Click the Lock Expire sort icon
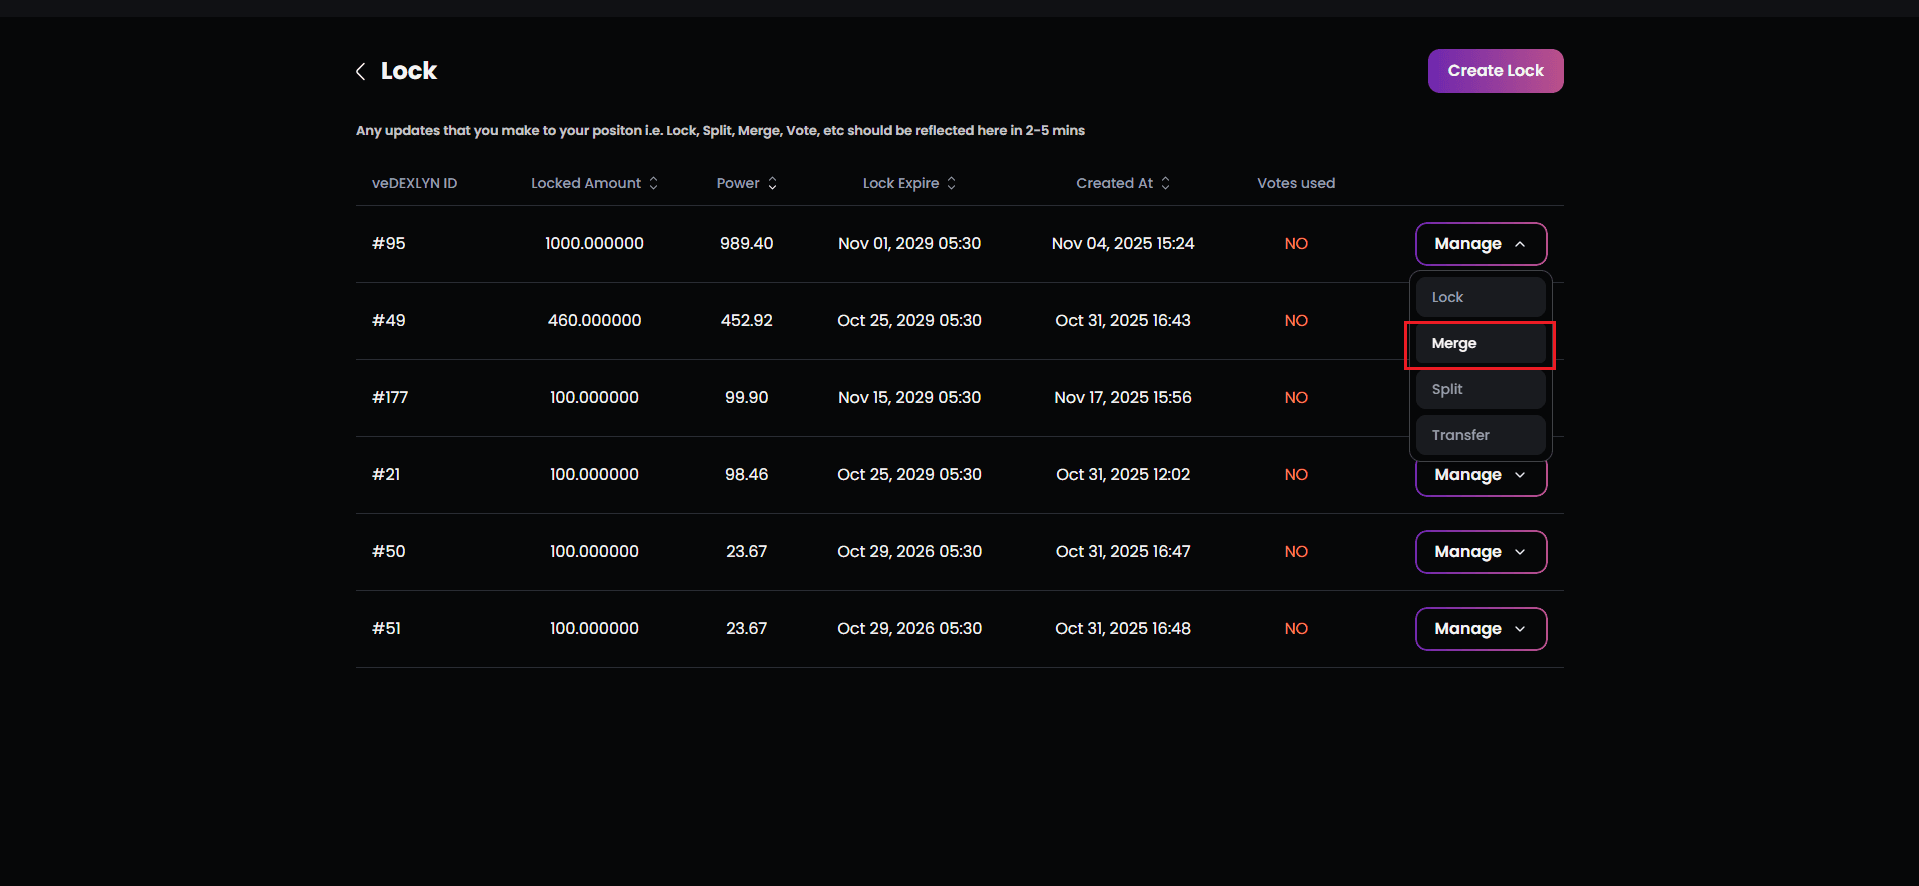Screen dimensions: 1919x886 (951, 183)
